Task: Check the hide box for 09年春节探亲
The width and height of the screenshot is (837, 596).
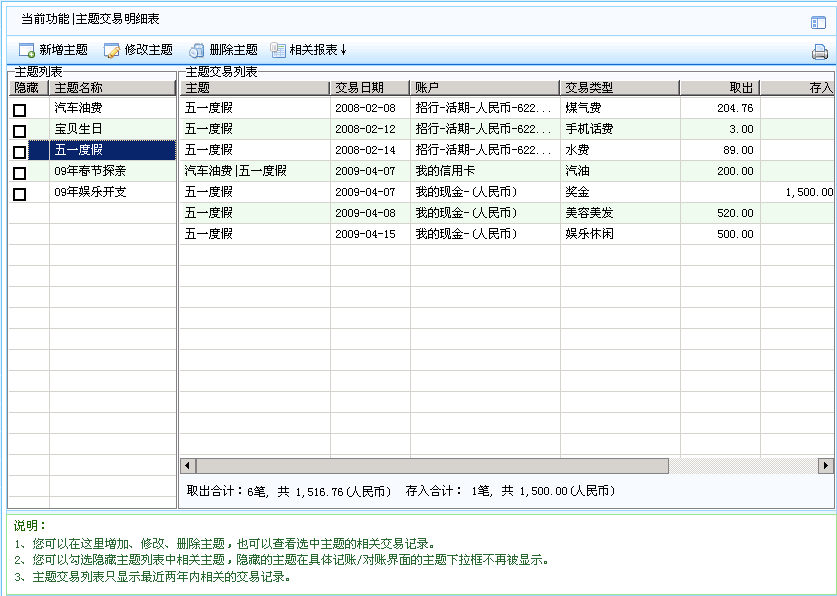Action: click(19, 173)
